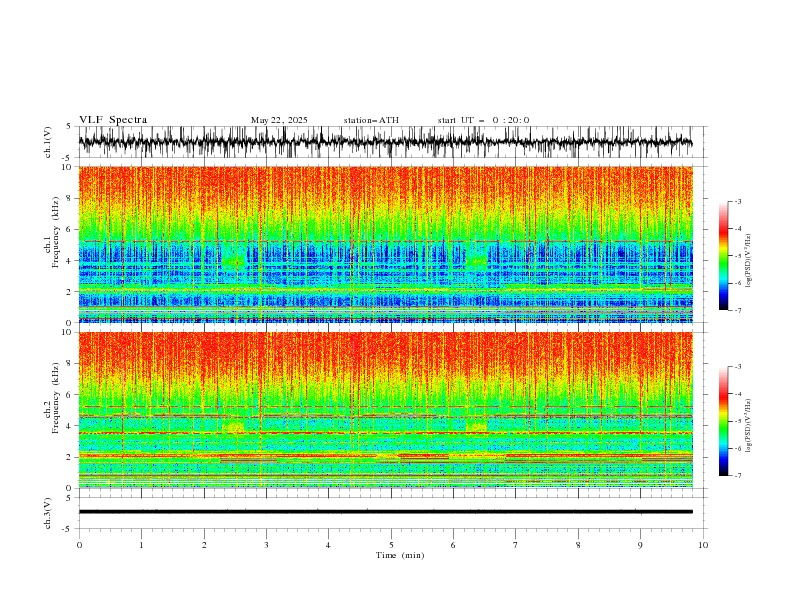Click time axis tick label "1"

coord(141,545)
